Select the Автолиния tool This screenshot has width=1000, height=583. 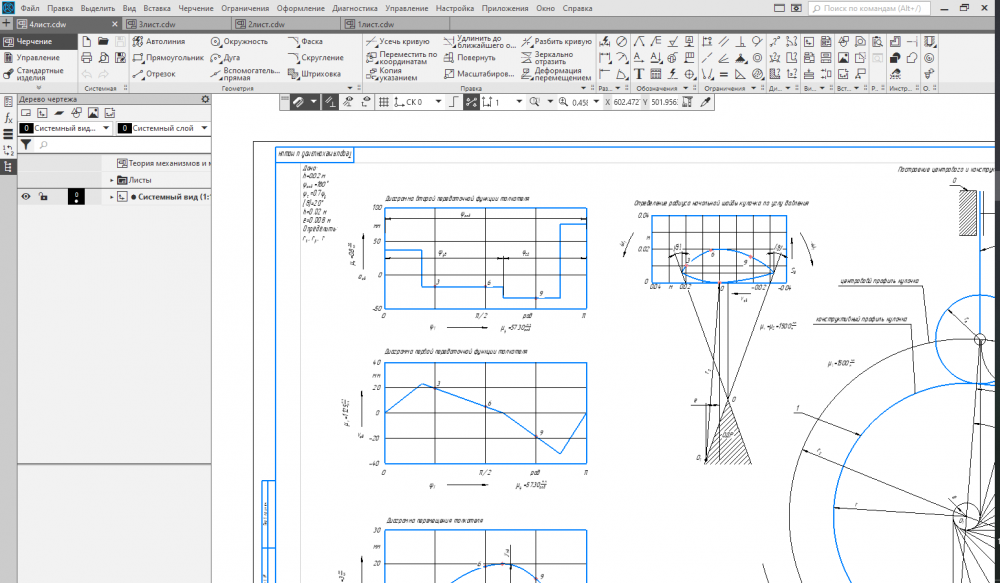[158, 42]
